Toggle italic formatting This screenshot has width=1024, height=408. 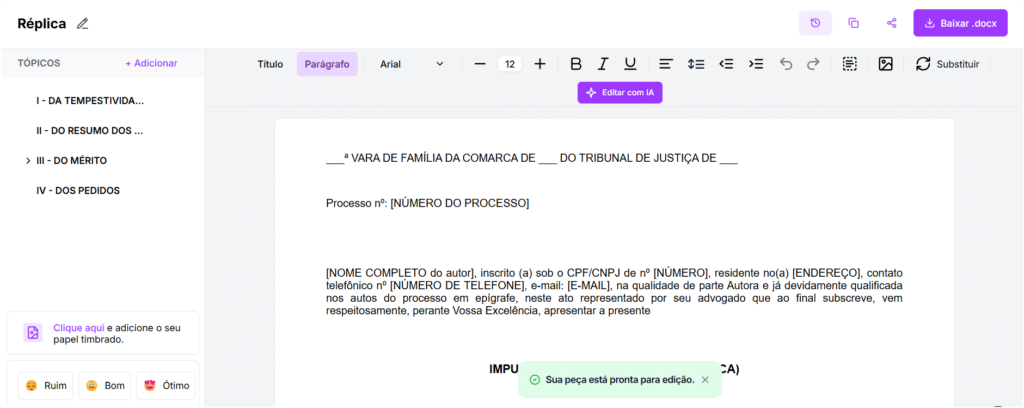tap(603, 64)
